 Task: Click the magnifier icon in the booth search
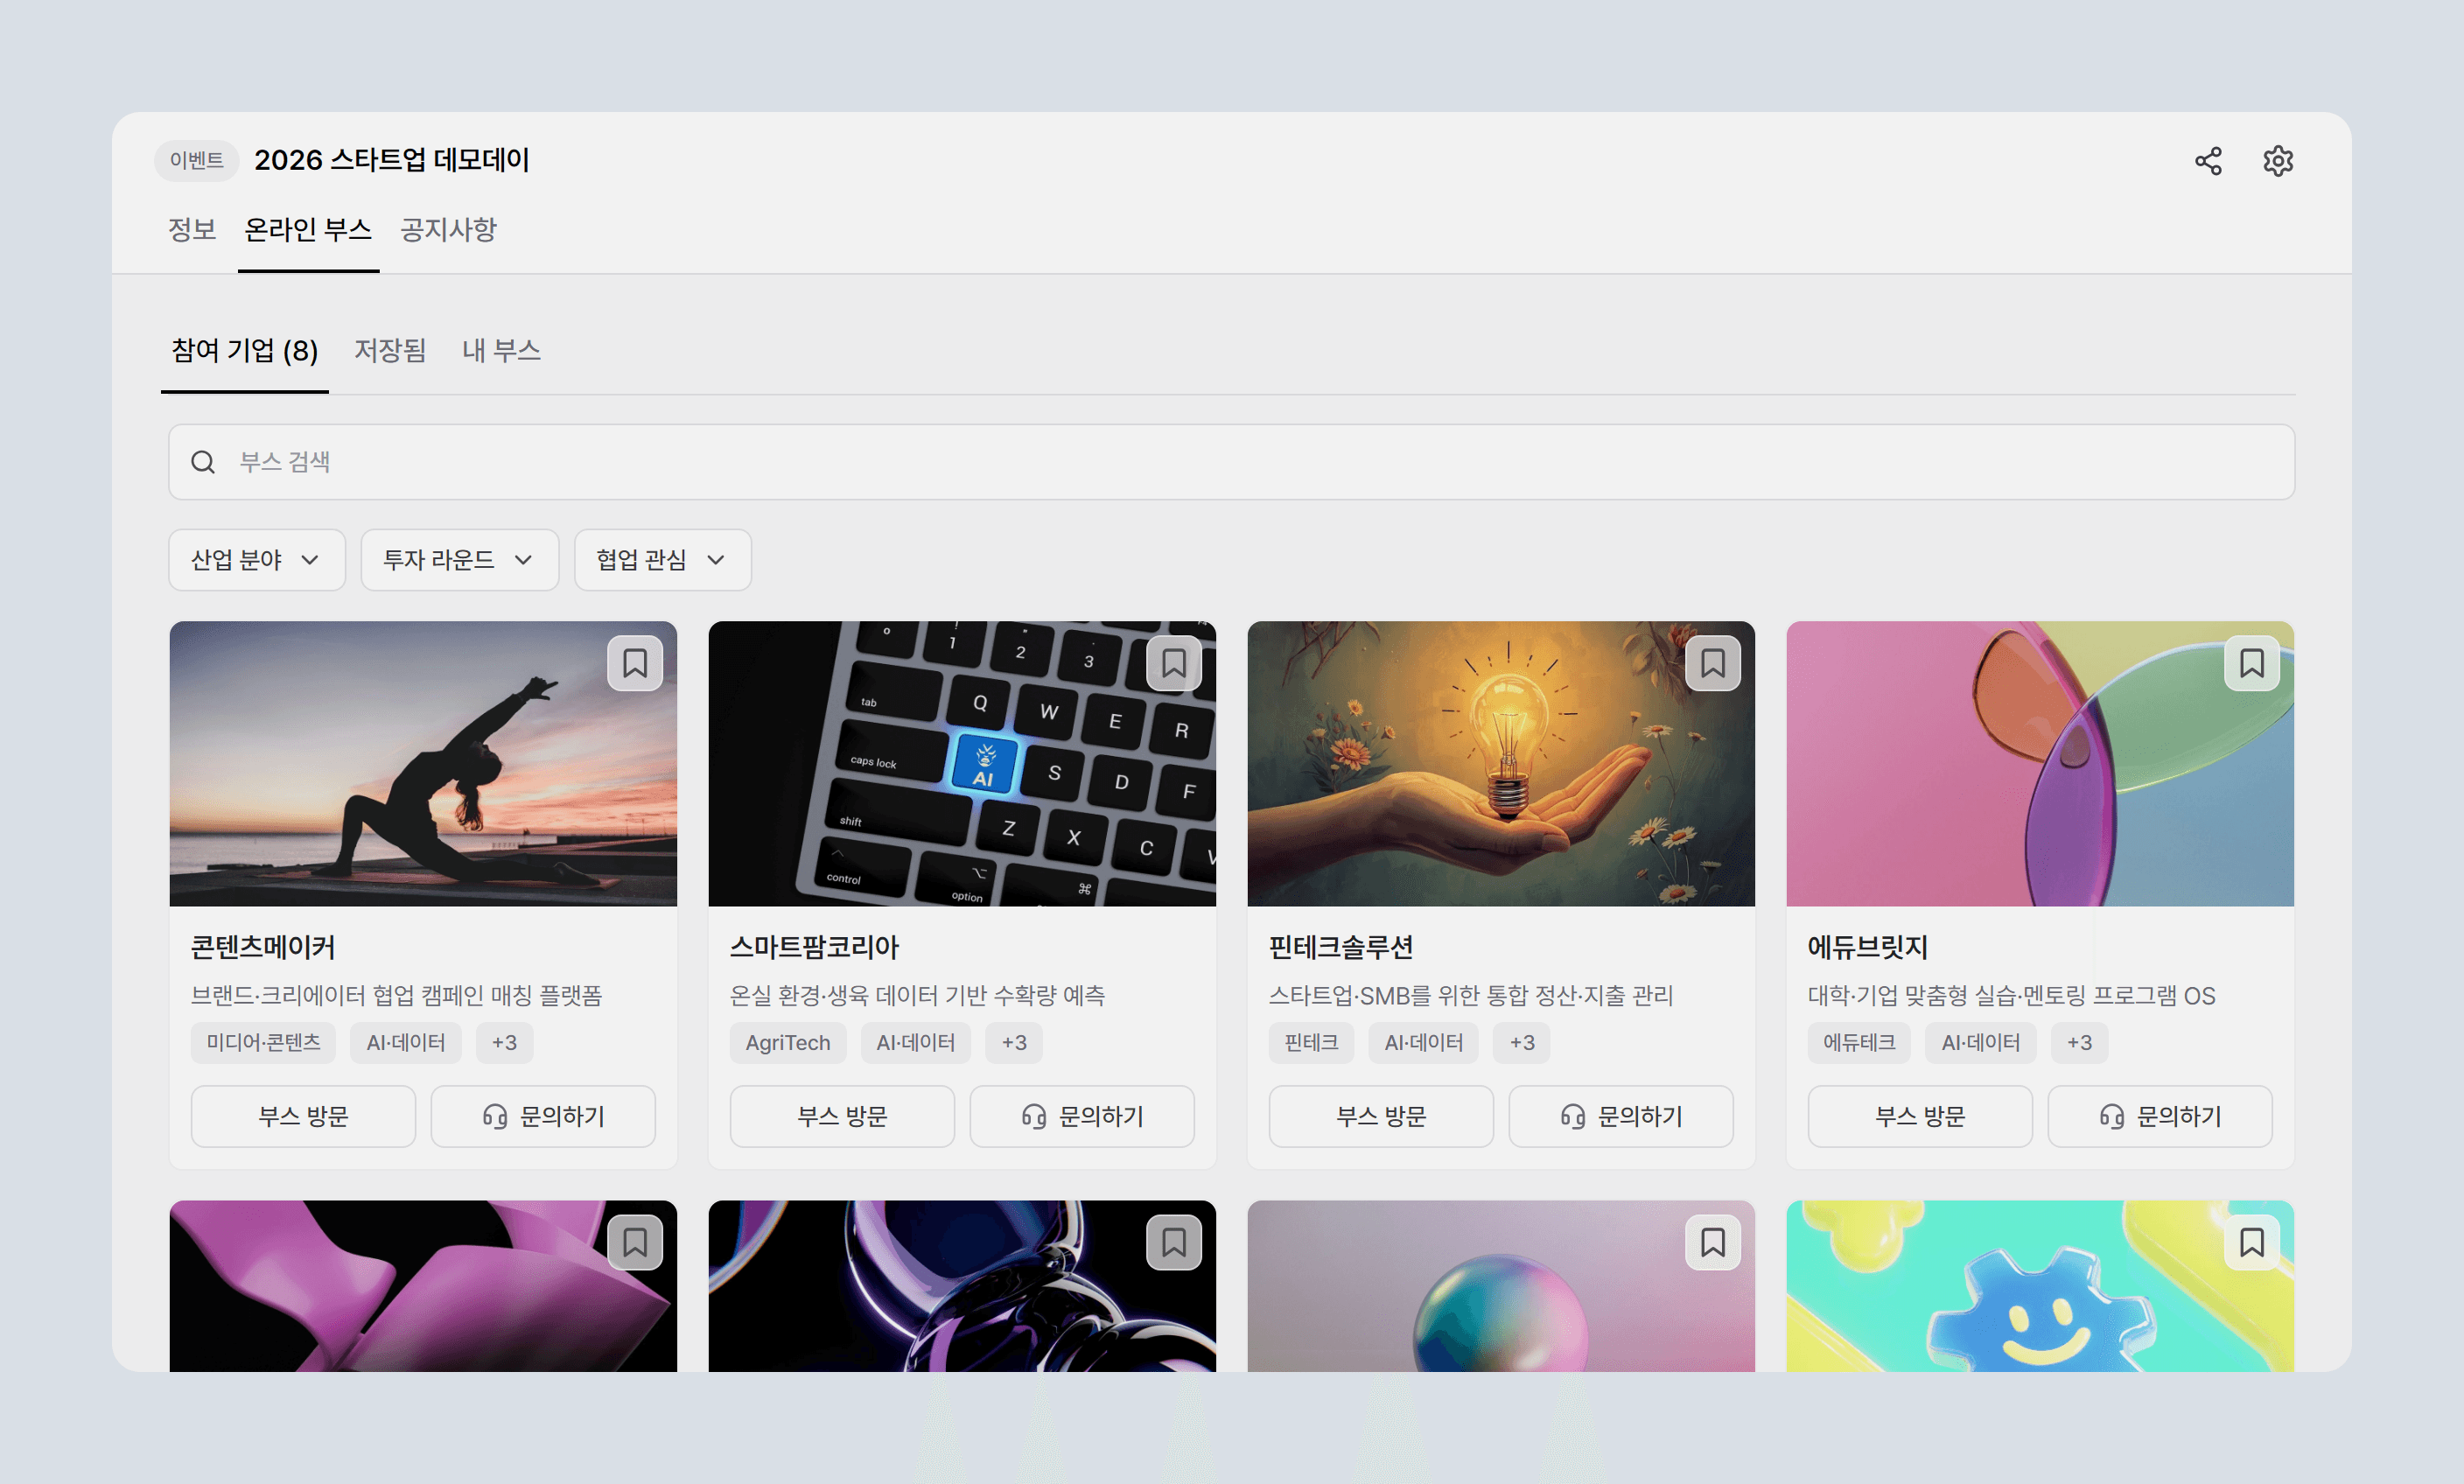point(203,462)
